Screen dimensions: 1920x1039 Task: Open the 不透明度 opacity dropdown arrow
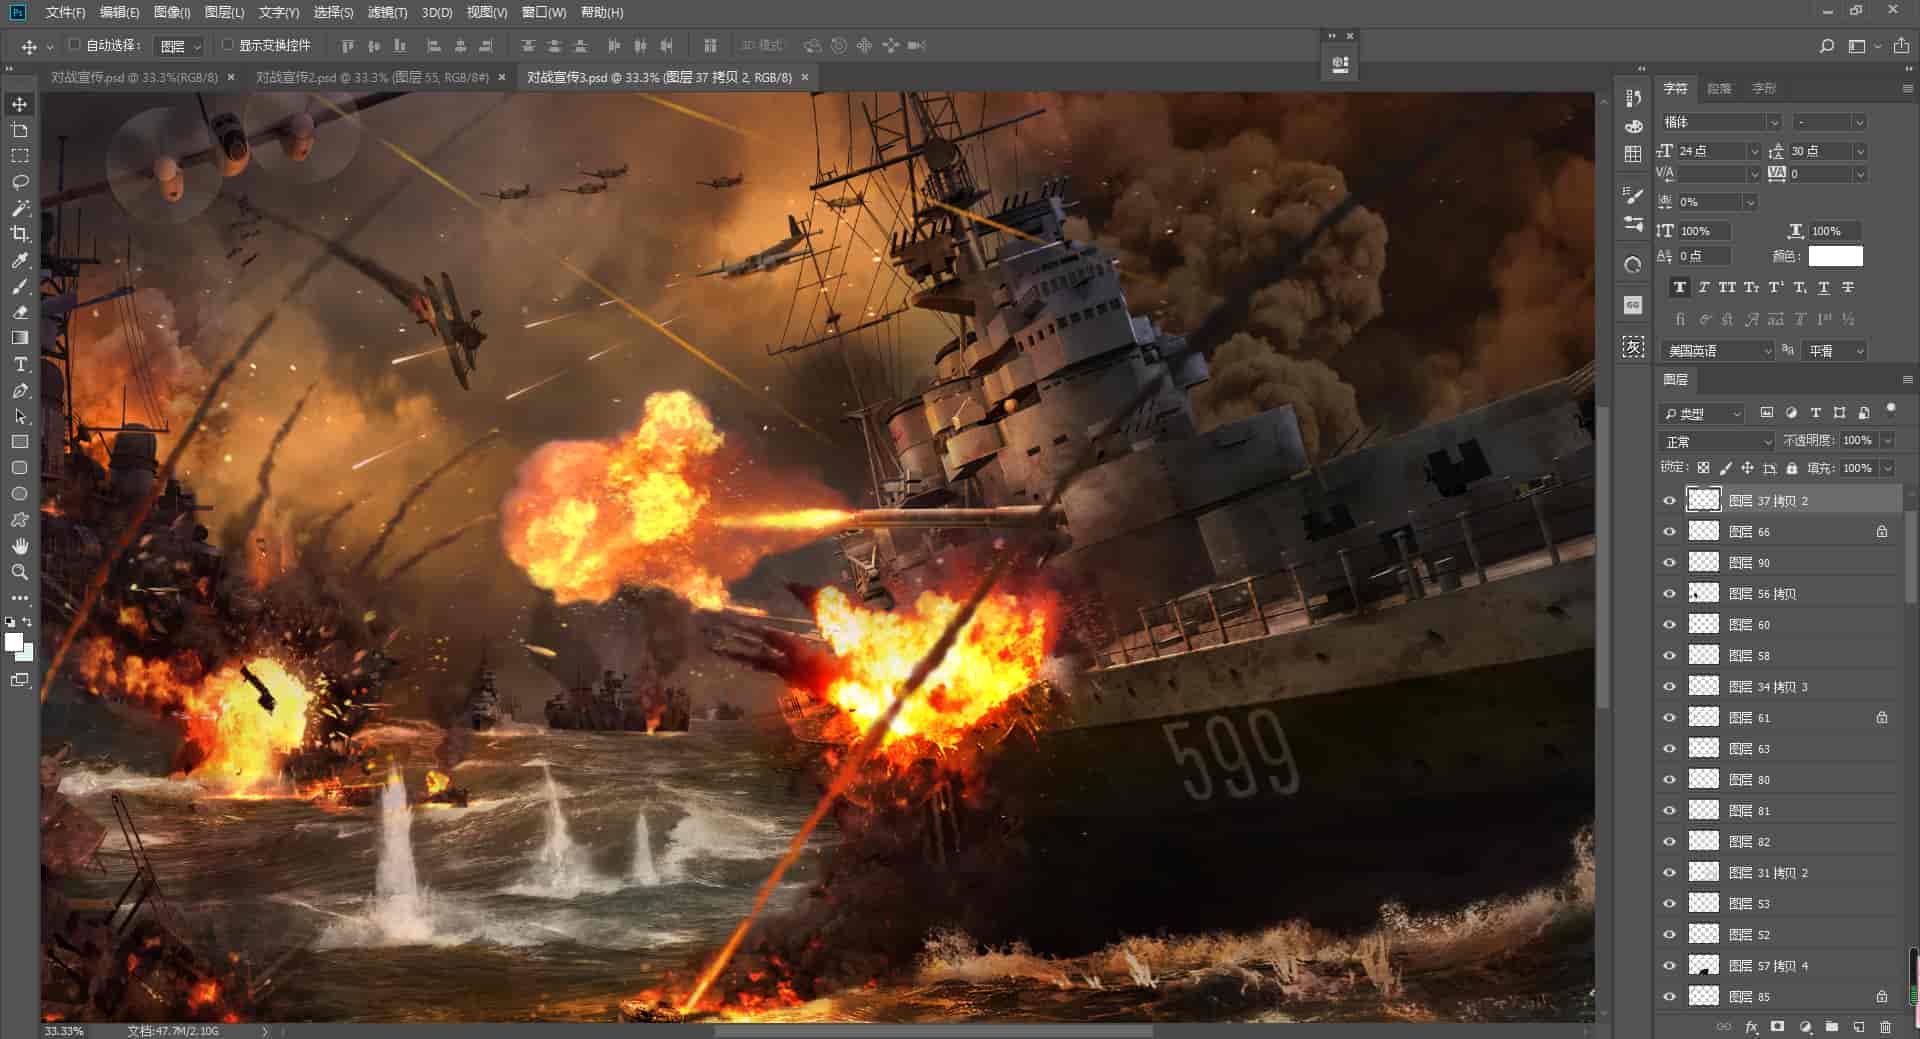(x=1887, y=441)
